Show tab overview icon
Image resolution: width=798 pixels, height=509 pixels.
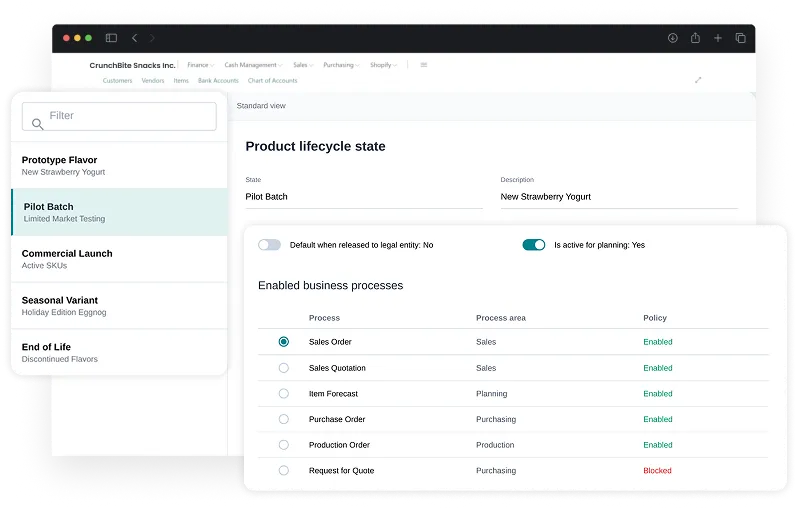(740, 38)
